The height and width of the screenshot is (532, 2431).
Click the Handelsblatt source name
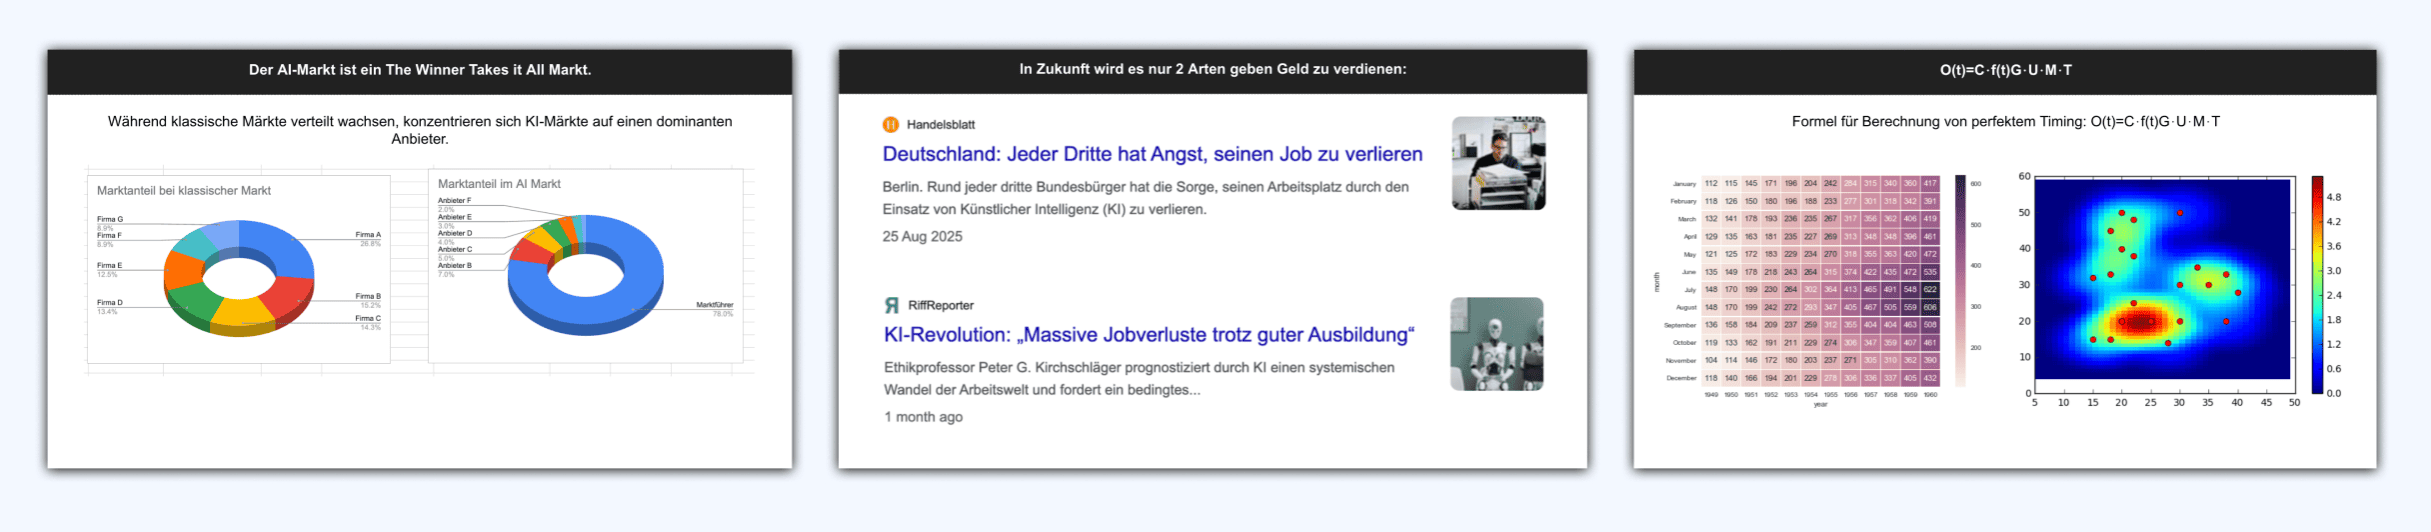click(x=940, y=125)
